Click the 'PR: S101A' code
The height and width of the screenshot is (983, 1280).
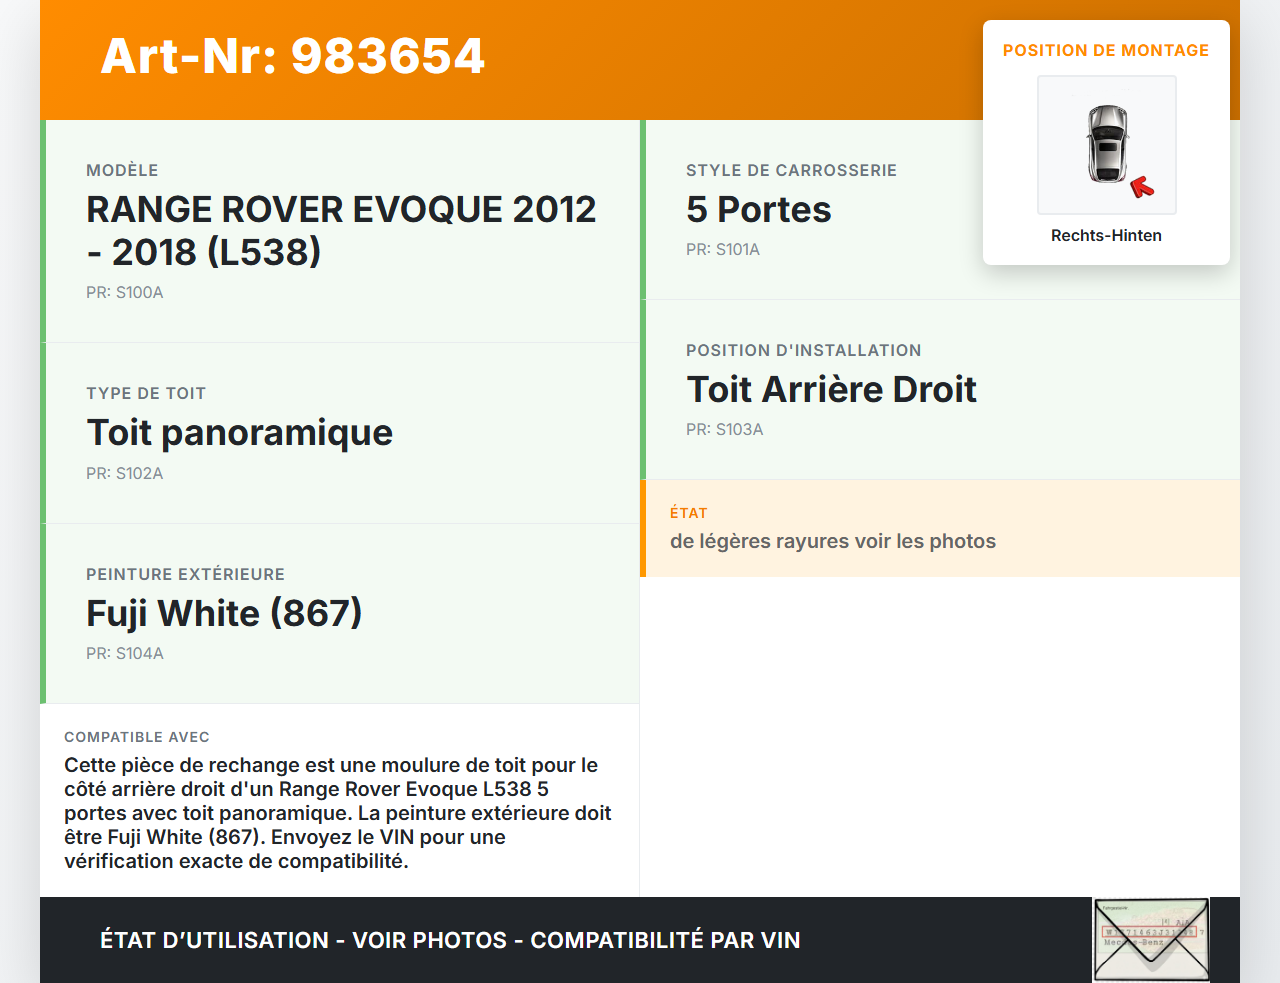point(723,250)
